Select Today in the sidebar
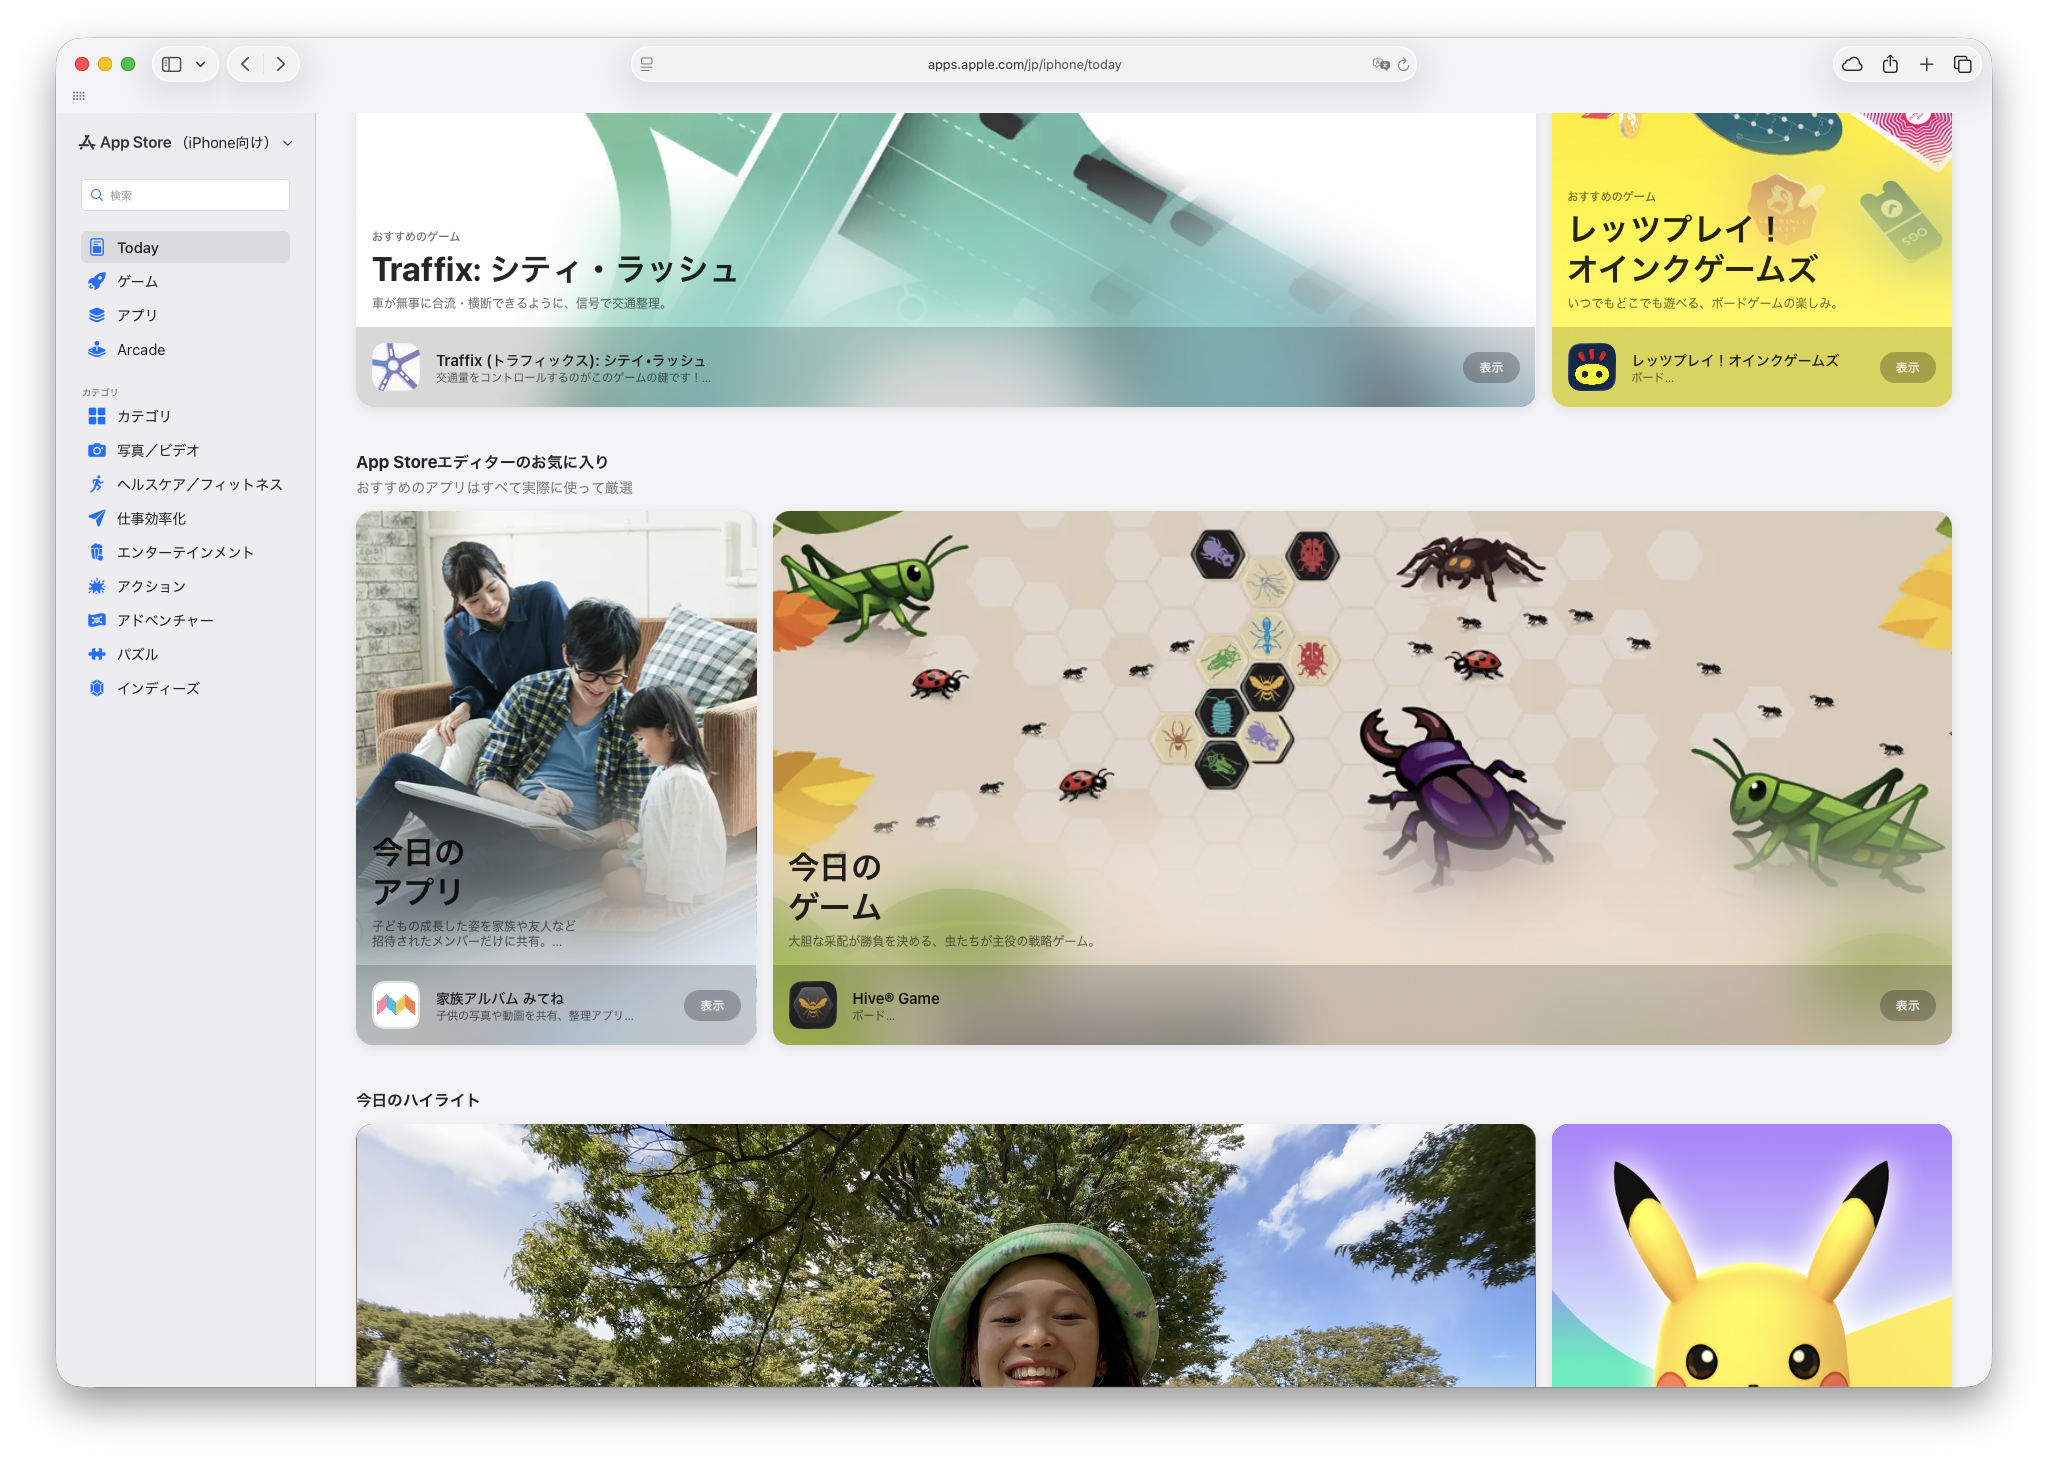 (x=186, y=247)
